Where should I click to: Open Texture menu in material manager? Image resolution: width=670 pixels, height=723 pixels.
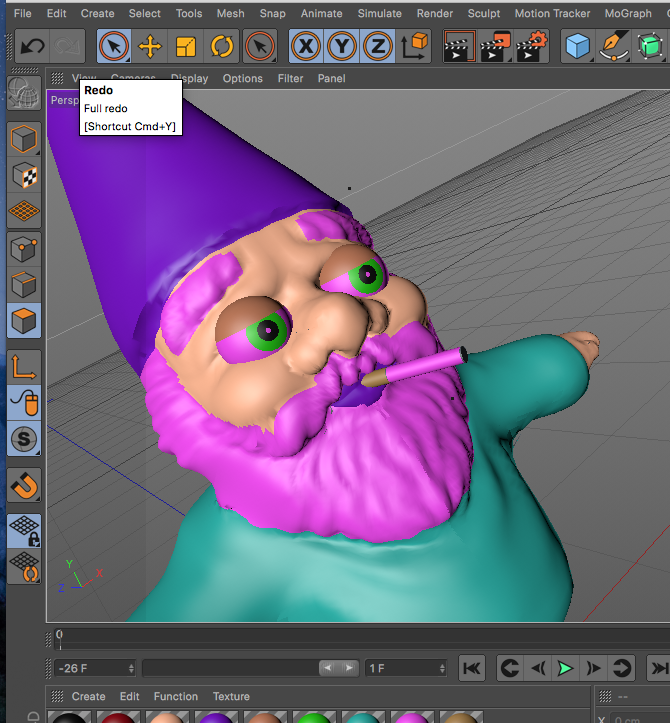[231, 697]
